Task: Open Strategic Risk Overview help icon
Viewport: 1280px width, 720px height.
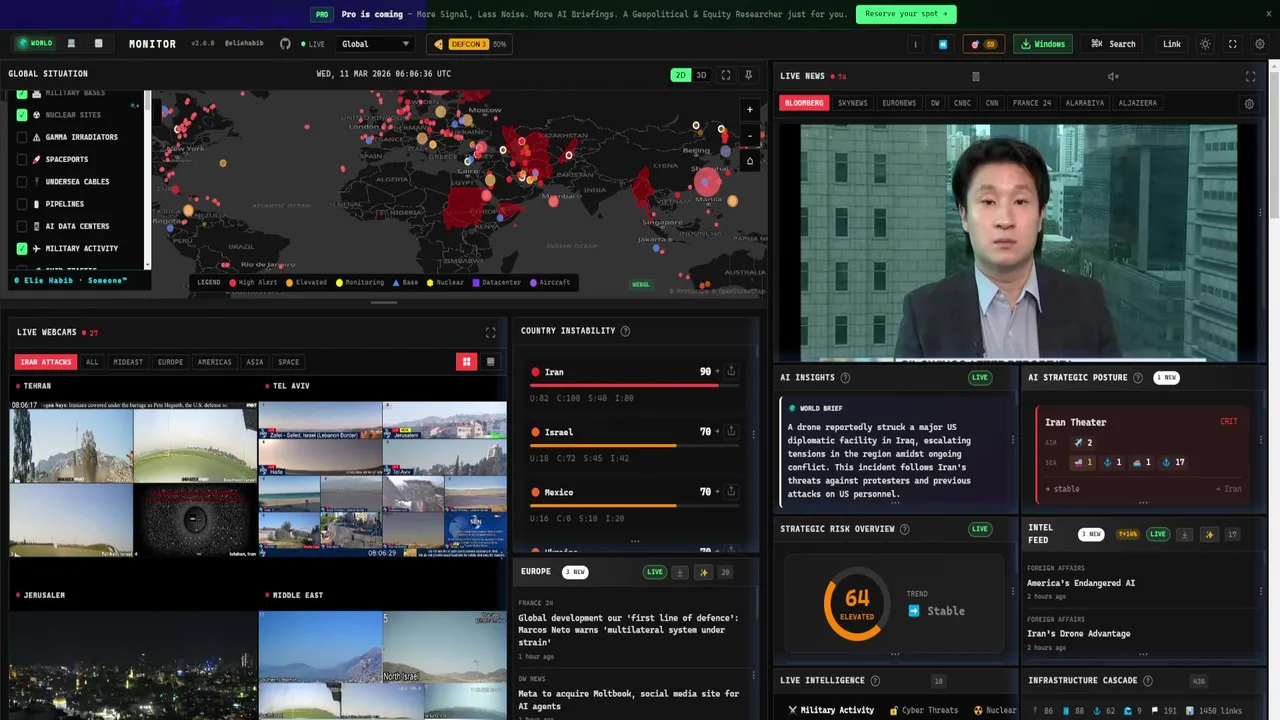Action: click(904, 529)
